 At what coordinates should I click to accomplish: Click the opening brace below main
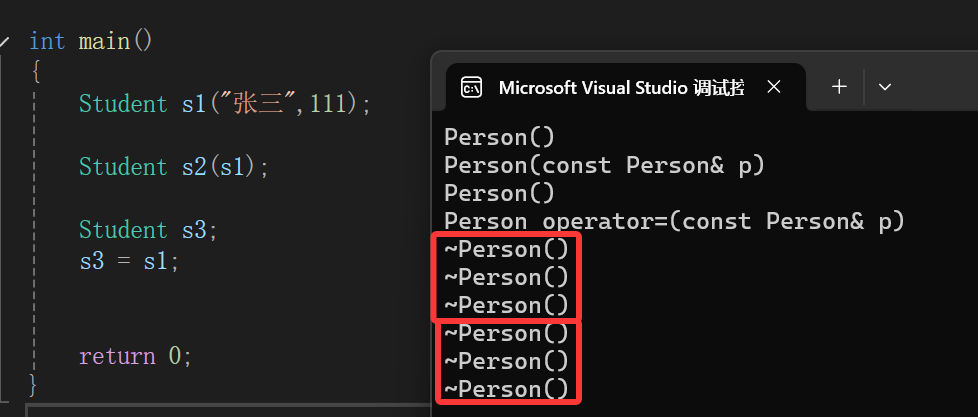36,72
